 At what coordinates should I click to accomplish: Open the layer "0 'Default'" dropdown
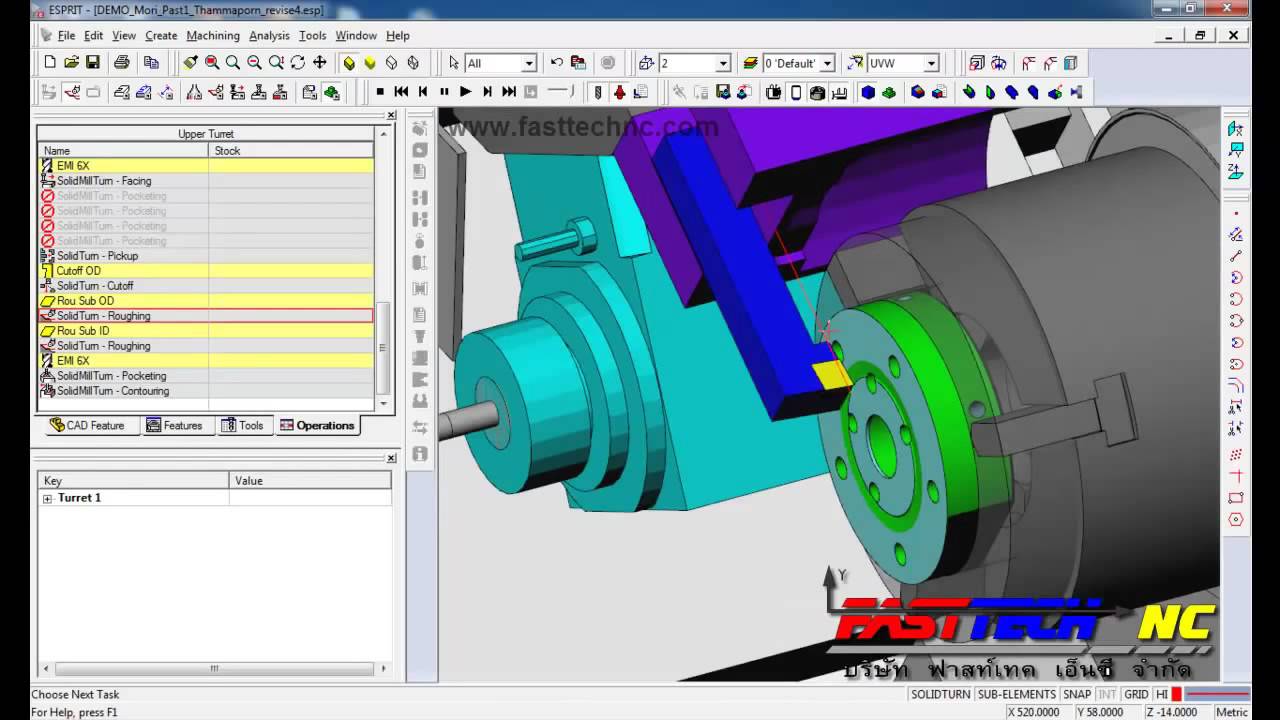point(827,63)
